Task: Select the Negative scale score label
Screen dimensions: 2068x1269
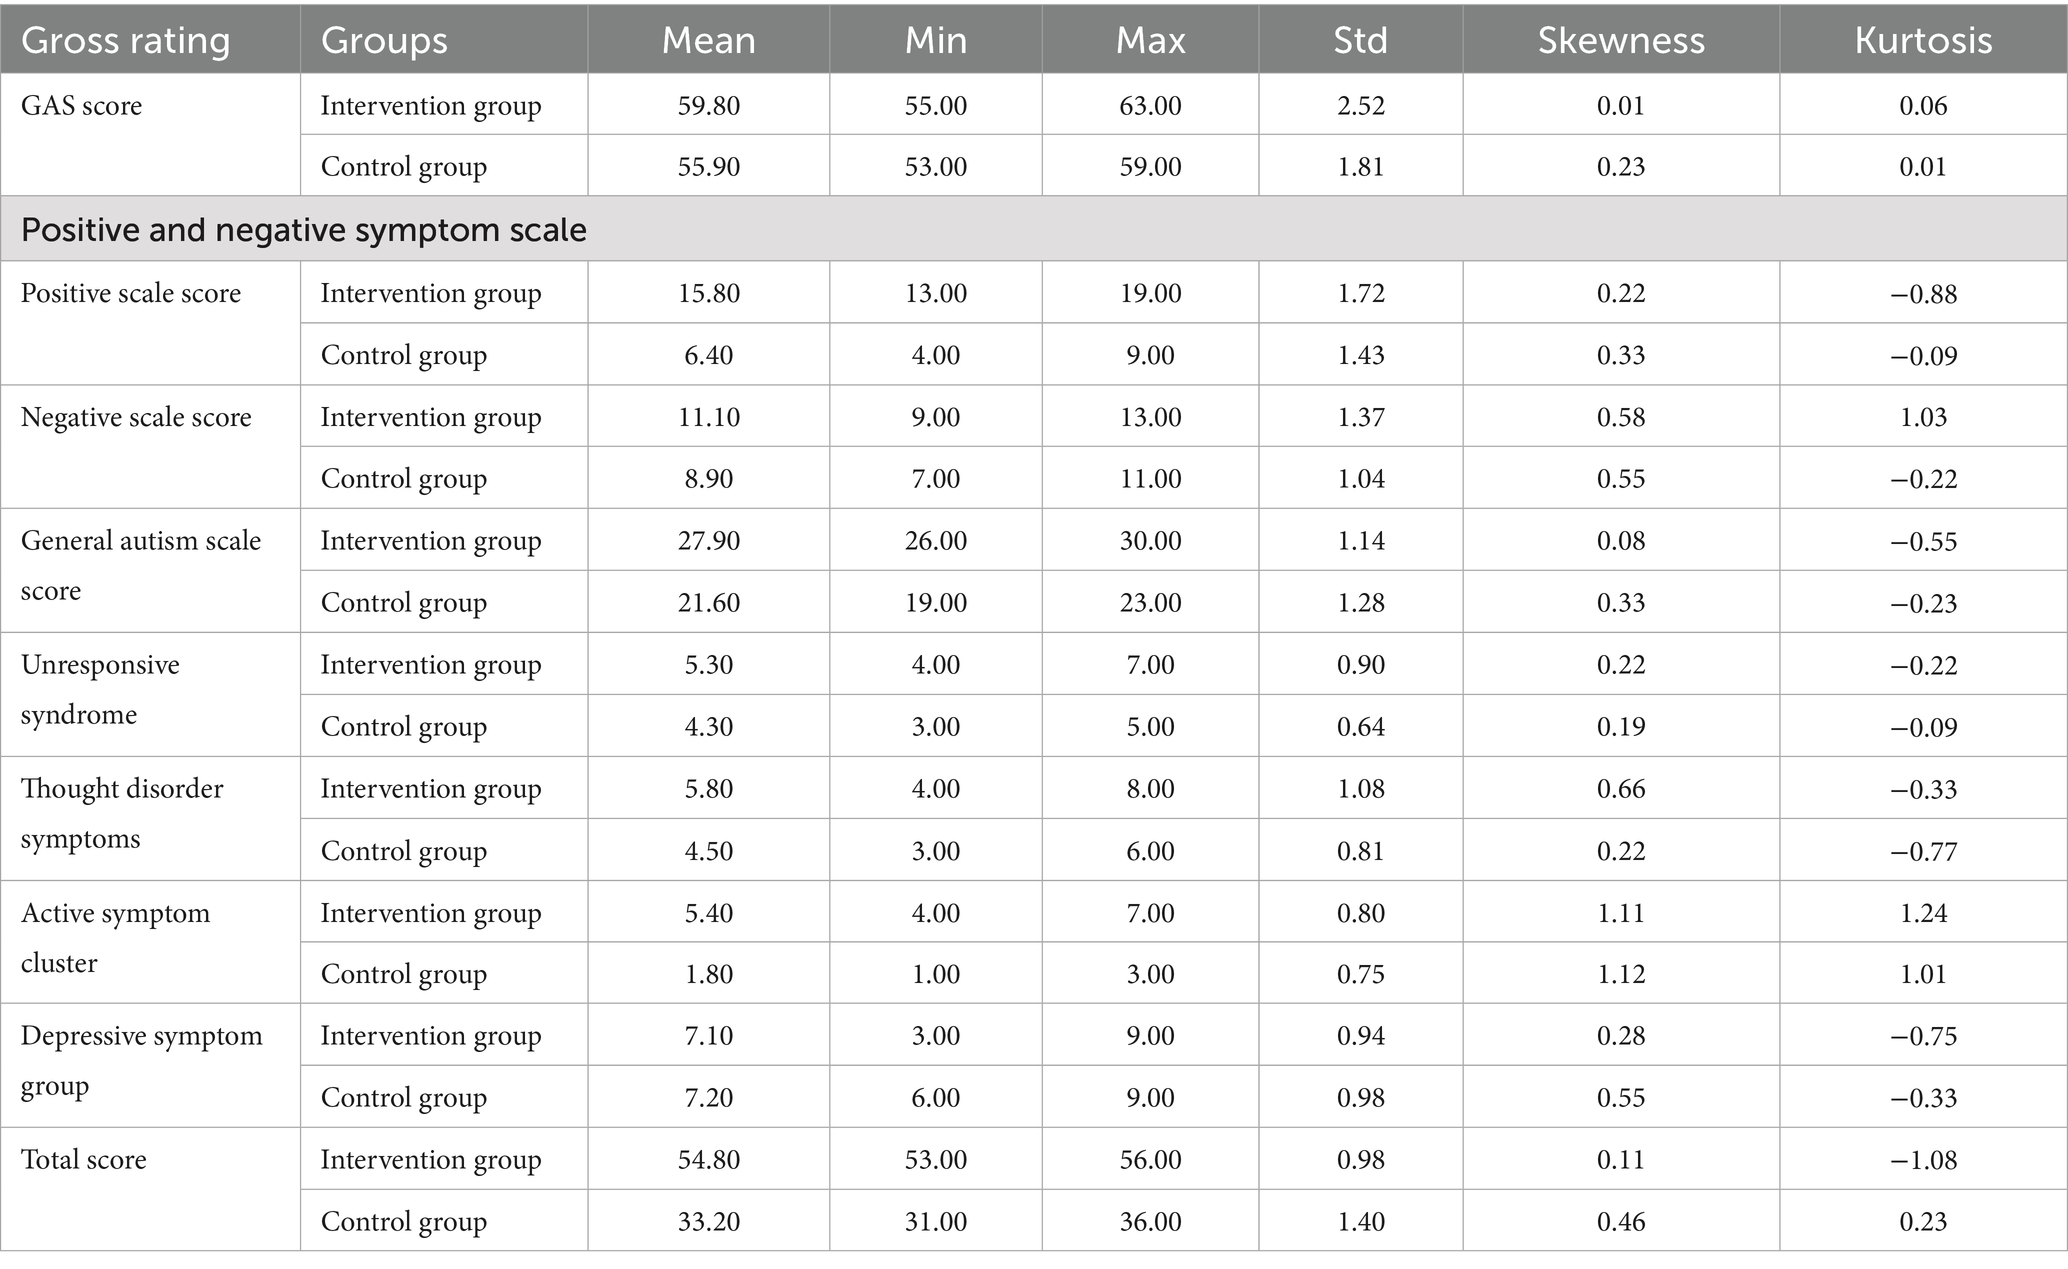Action: (x=136, y=417)
